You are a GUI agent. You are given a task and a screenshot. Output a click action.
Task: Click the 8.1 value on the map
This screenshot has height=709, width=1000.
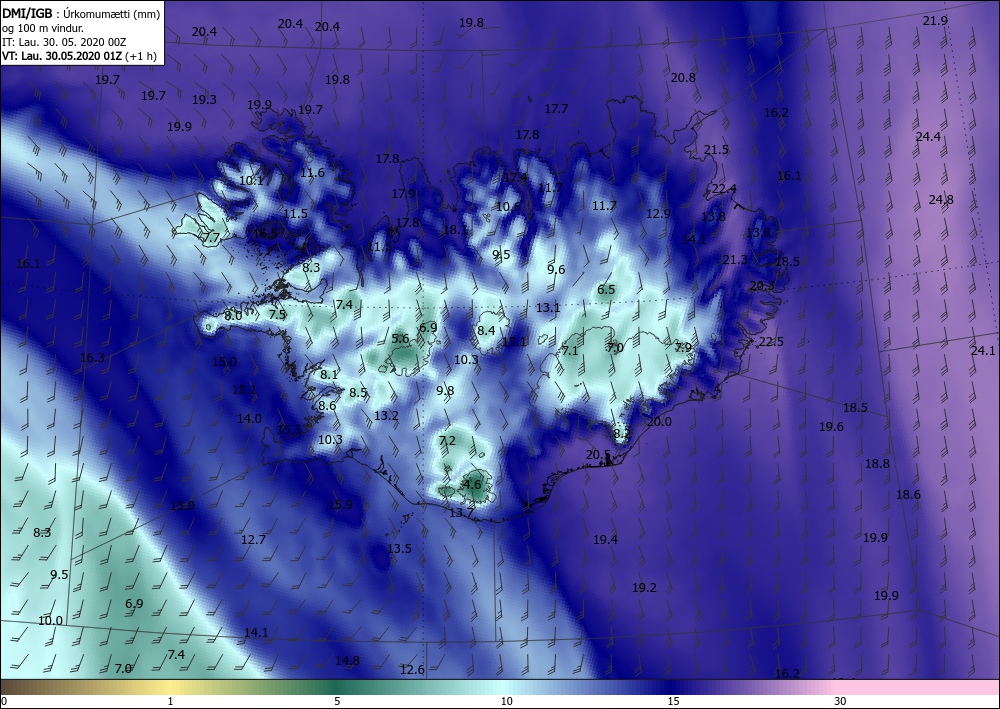pos(329,375)
